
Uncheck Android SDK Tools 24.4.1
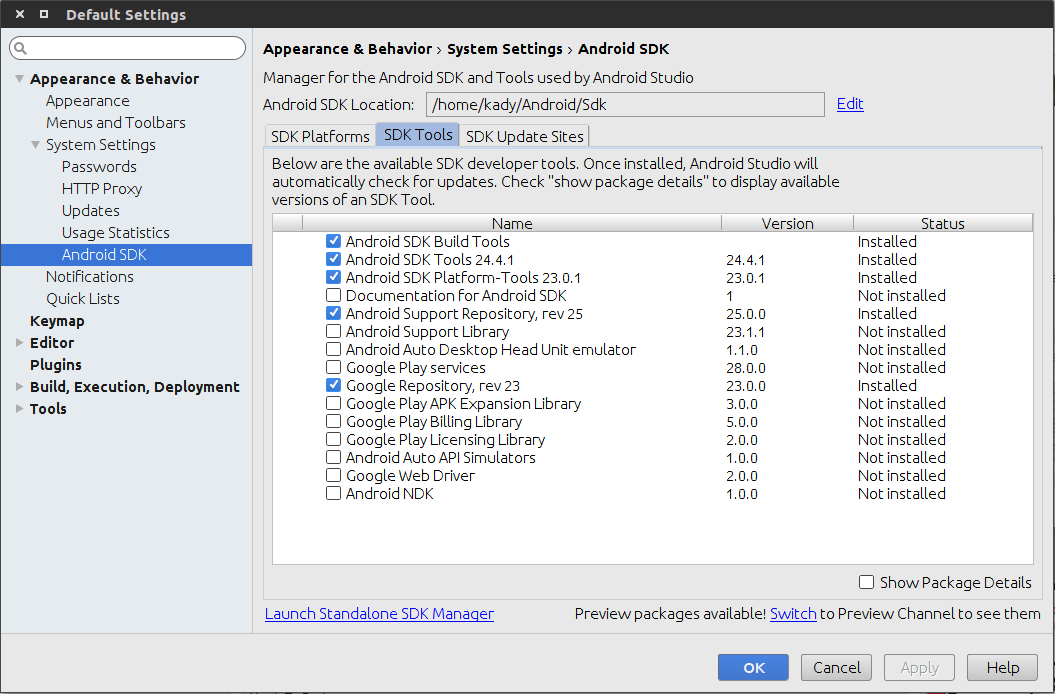333,259
